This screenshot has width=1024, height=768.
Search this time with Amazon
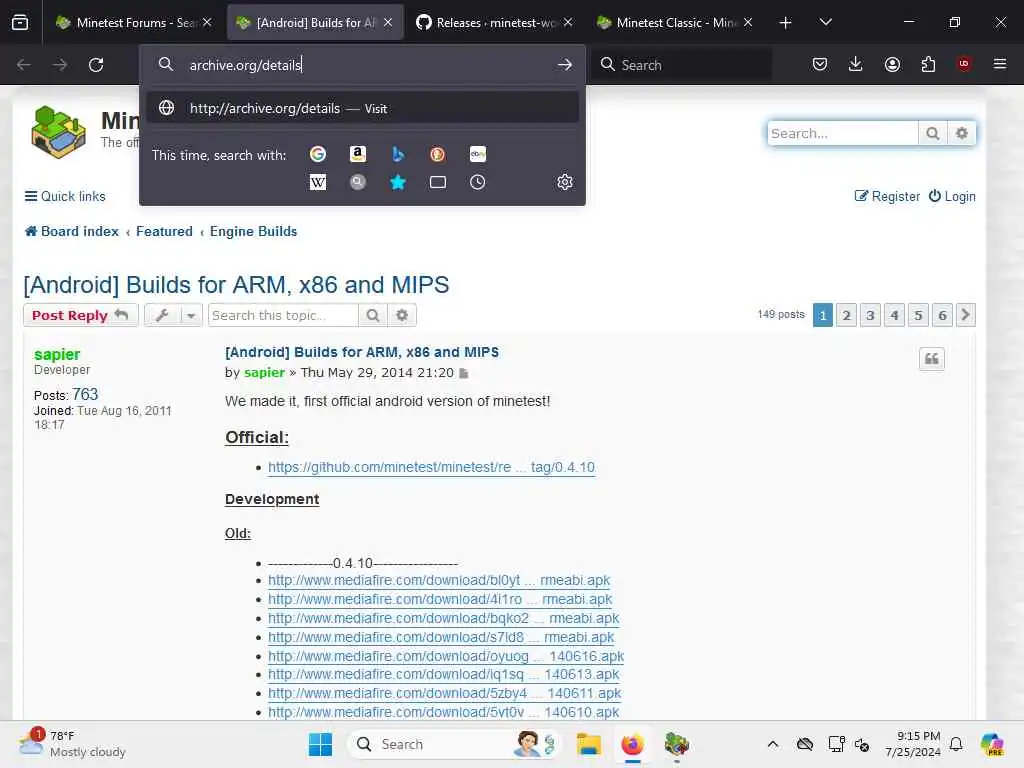357,154
